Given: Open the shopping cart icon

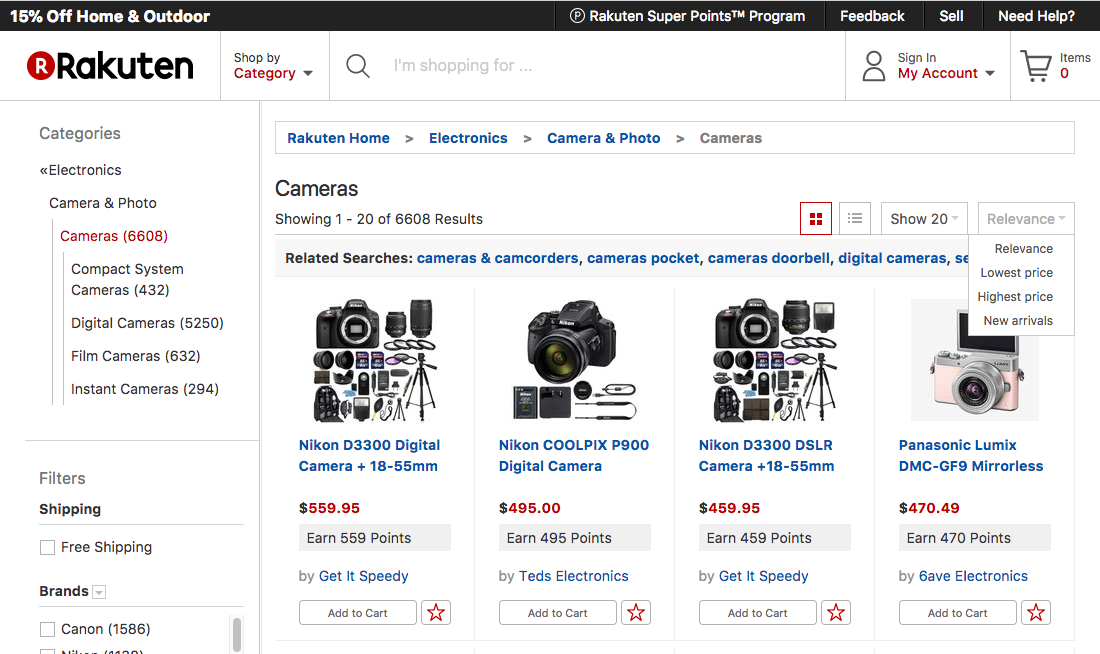Looking at the screenshot, I should tap(1035, 66).
